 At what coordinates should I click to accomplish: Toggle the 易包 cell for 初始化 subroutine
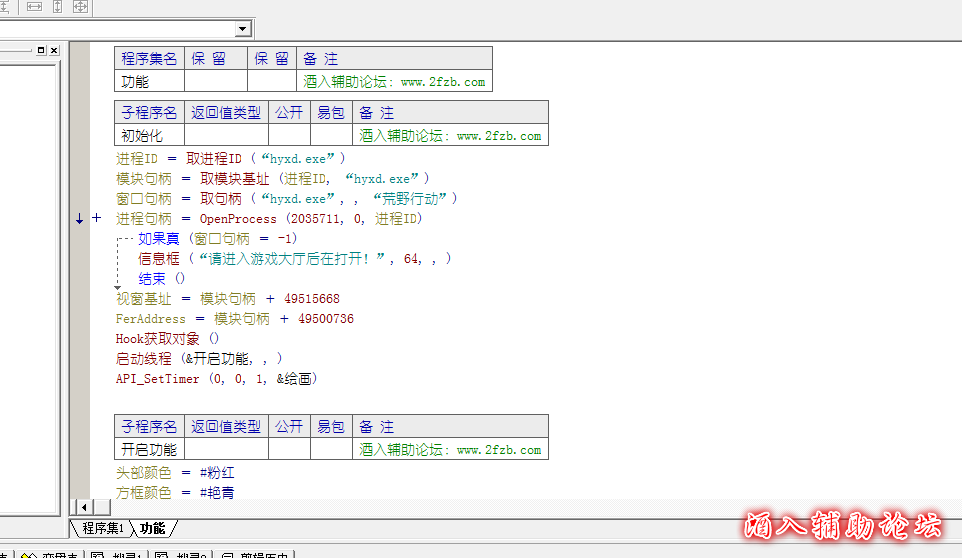point(330,135)
